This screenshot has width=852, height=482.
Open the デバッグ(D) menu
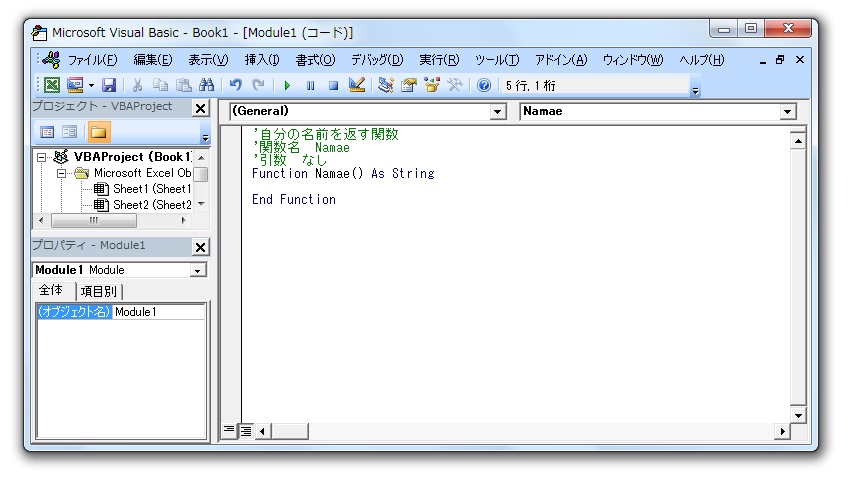(377, 60)
